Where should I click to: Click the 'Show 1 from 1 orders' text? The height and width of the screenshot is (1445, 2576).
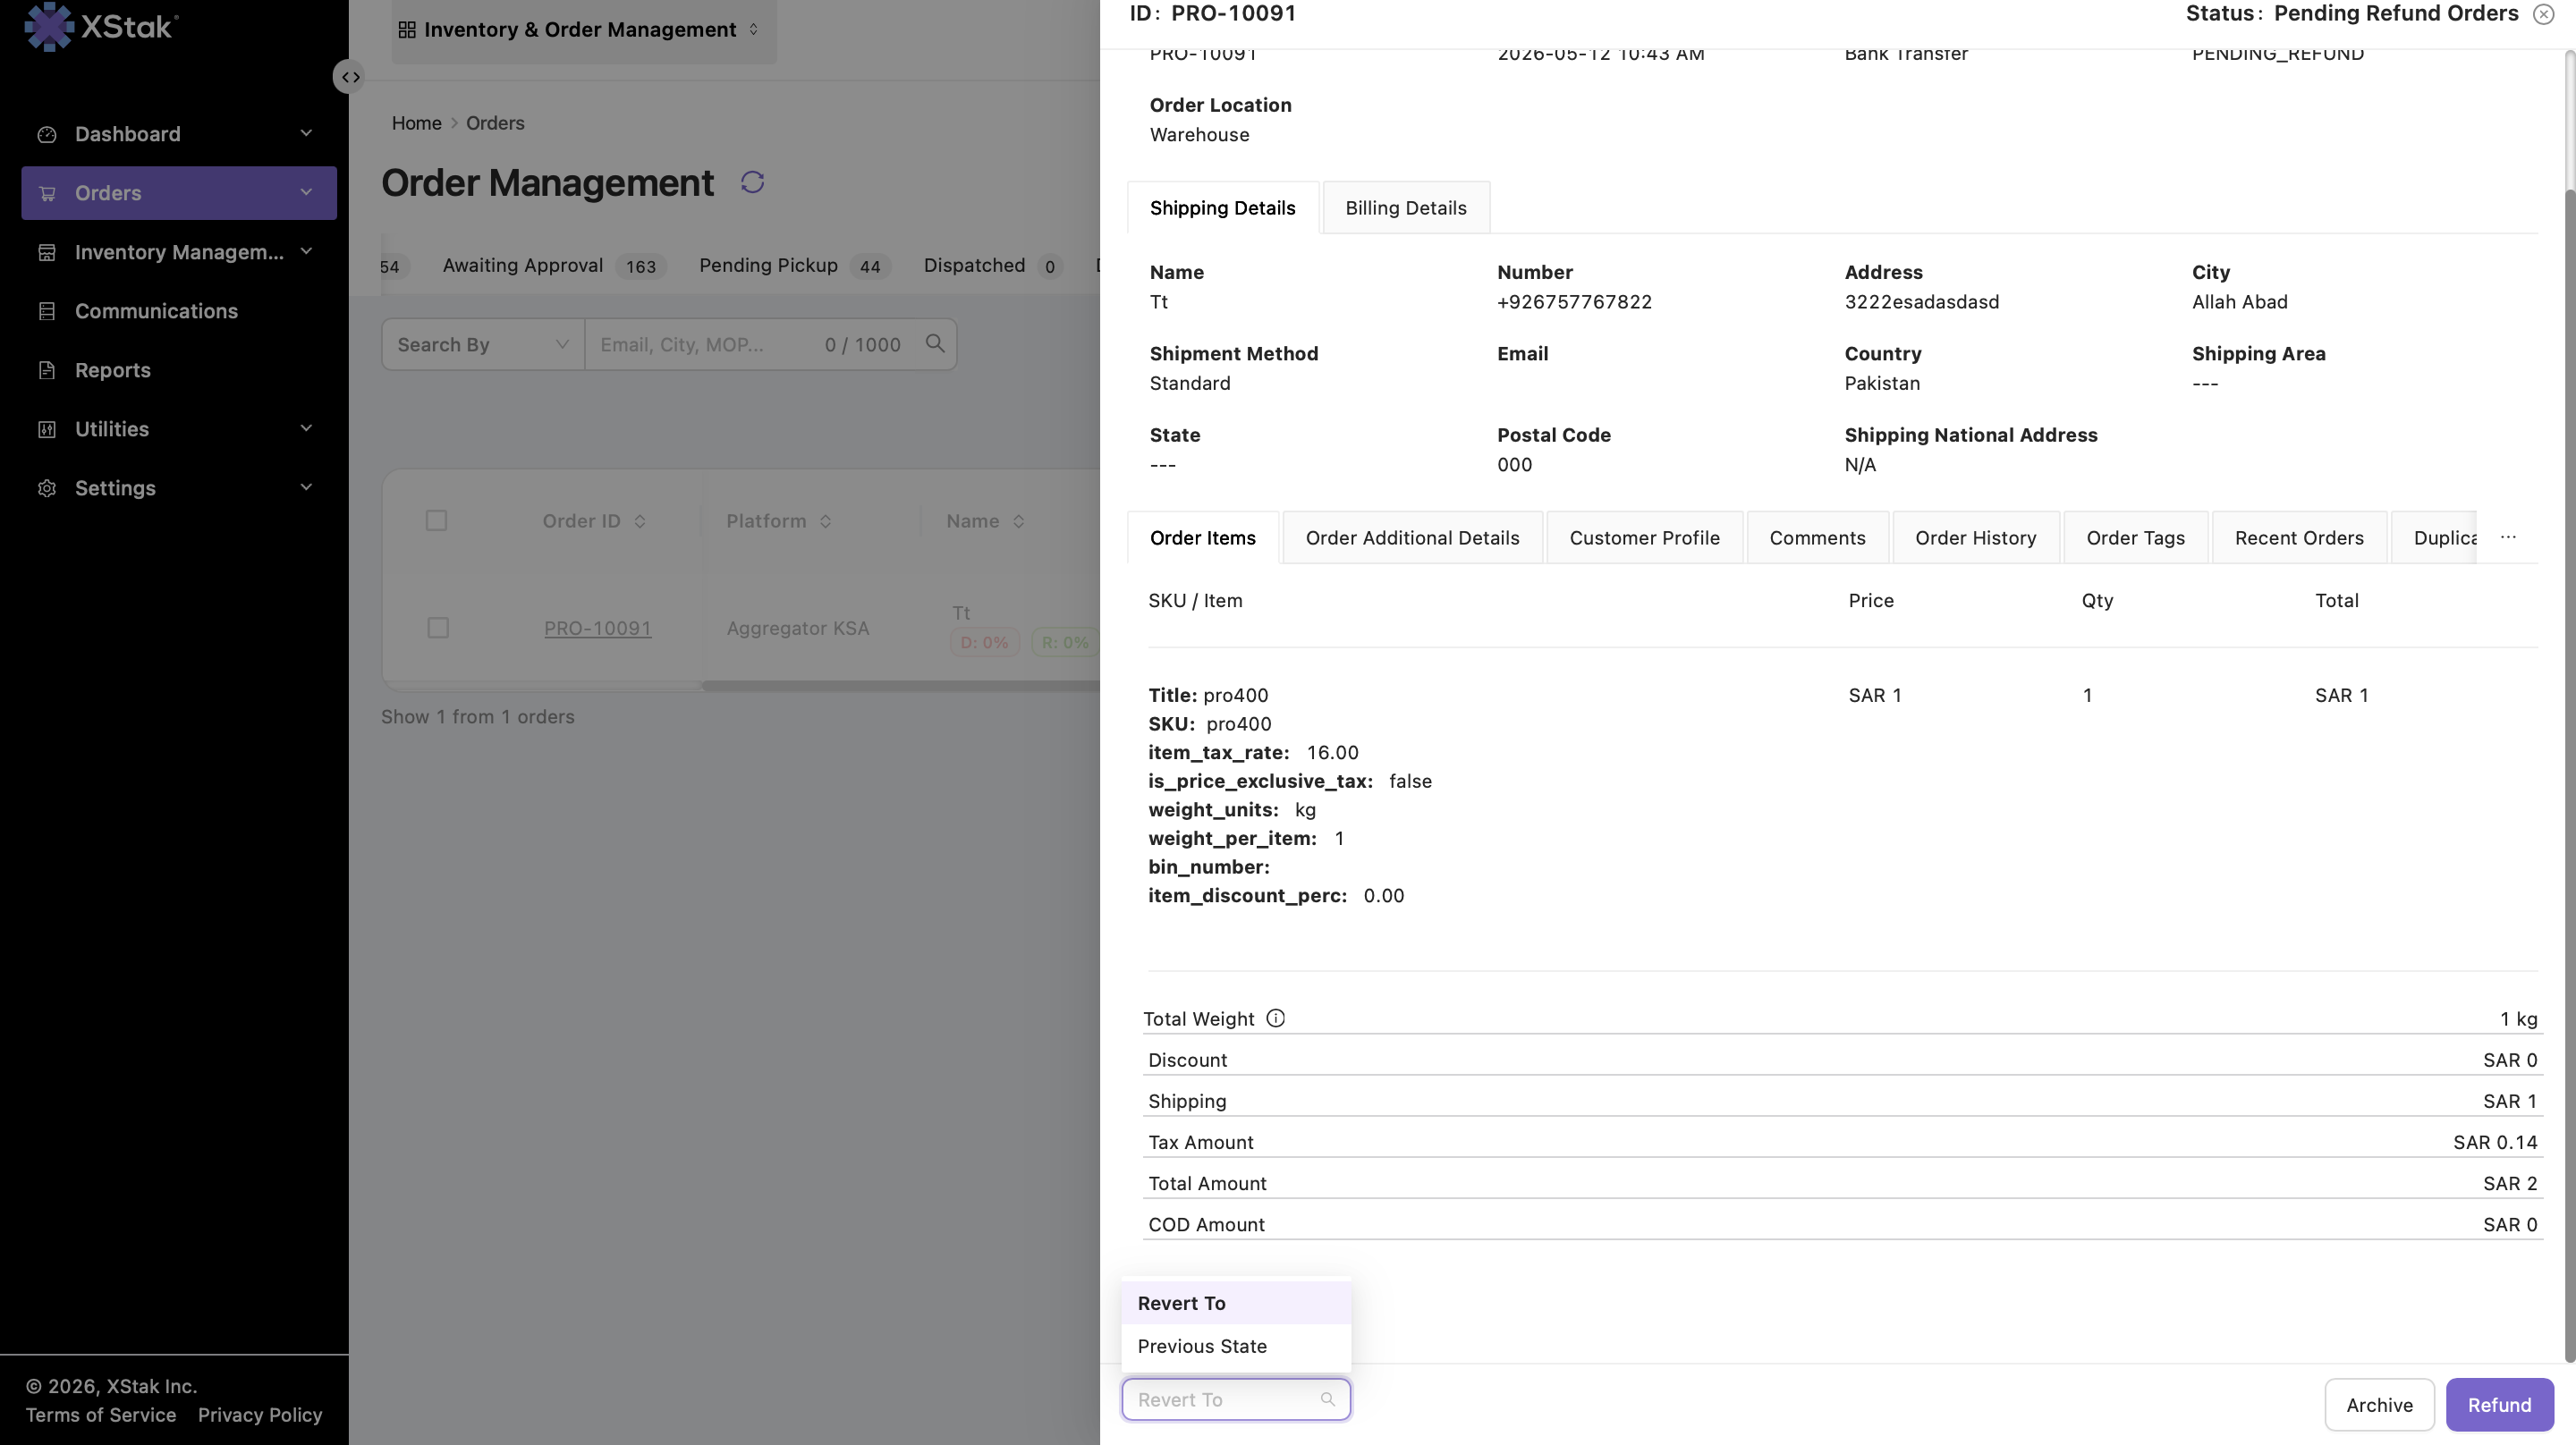click(477, 717)
